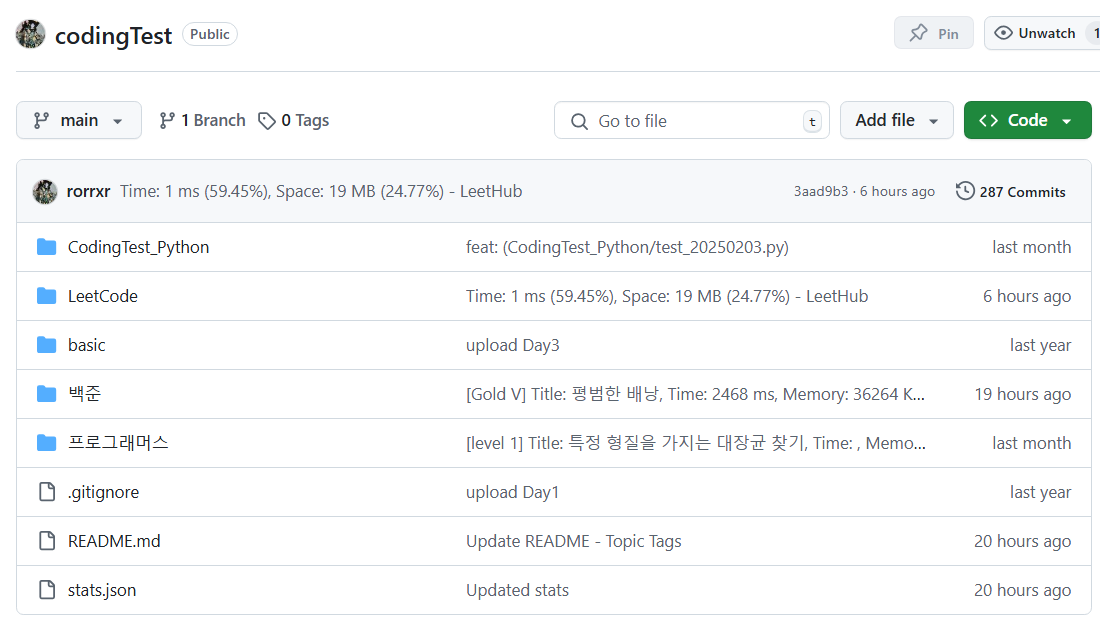Click the CodingTest_Python folder icon
Viewport: 1100px width, 628px height.
coord(46,247)
